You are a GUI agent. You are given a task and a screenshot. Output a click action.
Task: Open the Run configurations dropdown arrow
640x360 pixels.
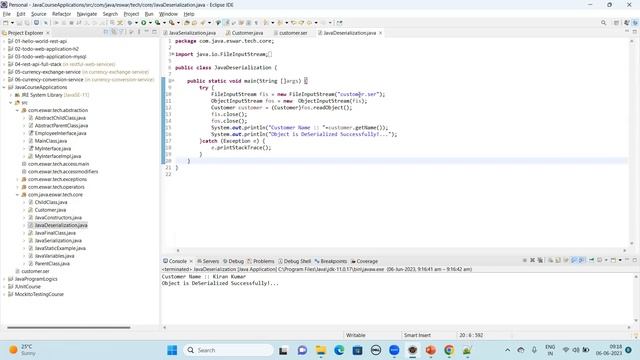(150, 23)
